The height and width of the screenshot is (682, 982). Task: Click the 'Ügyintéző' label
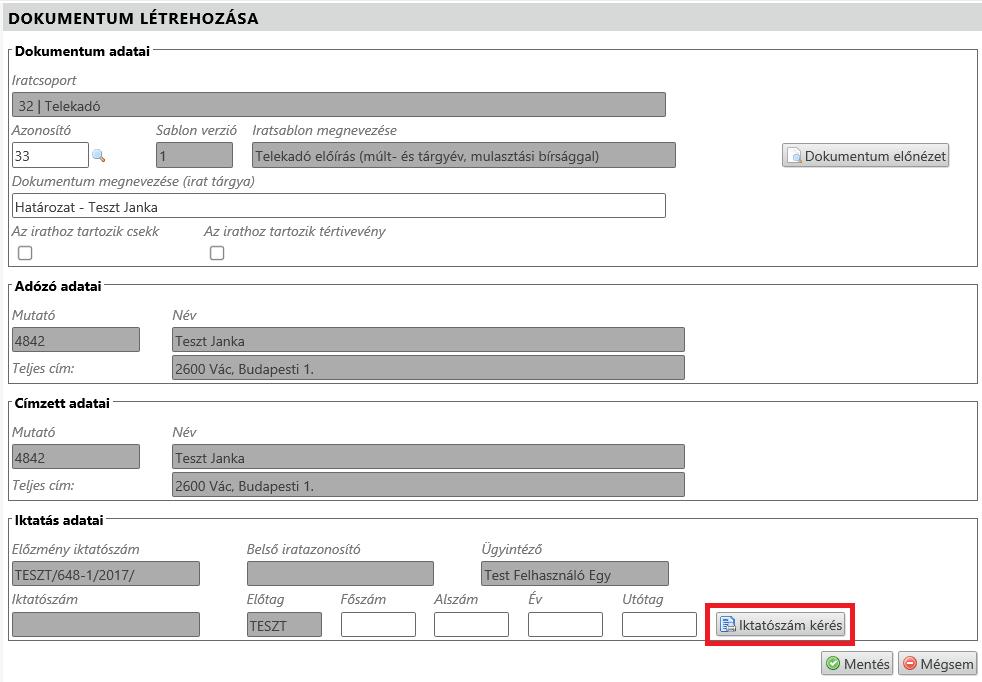(512, 549)
